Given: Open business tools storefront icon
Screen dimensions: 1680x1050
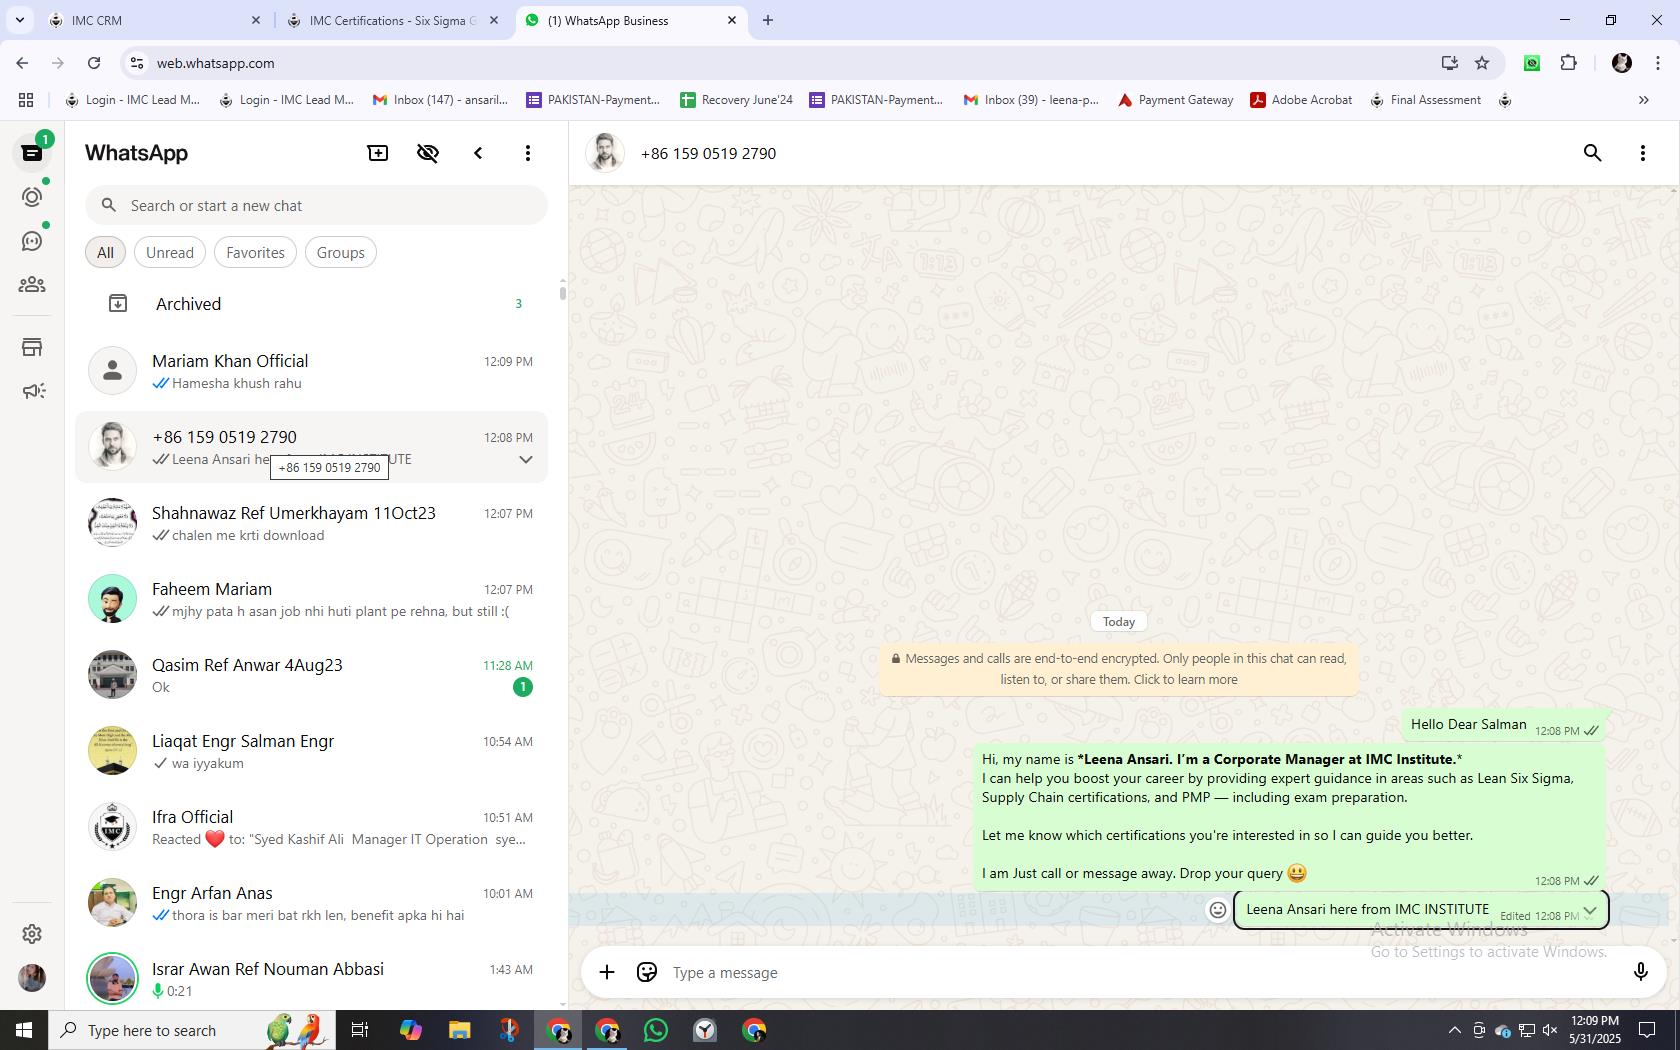Looking at the screenshot, I should pos(32,347).
